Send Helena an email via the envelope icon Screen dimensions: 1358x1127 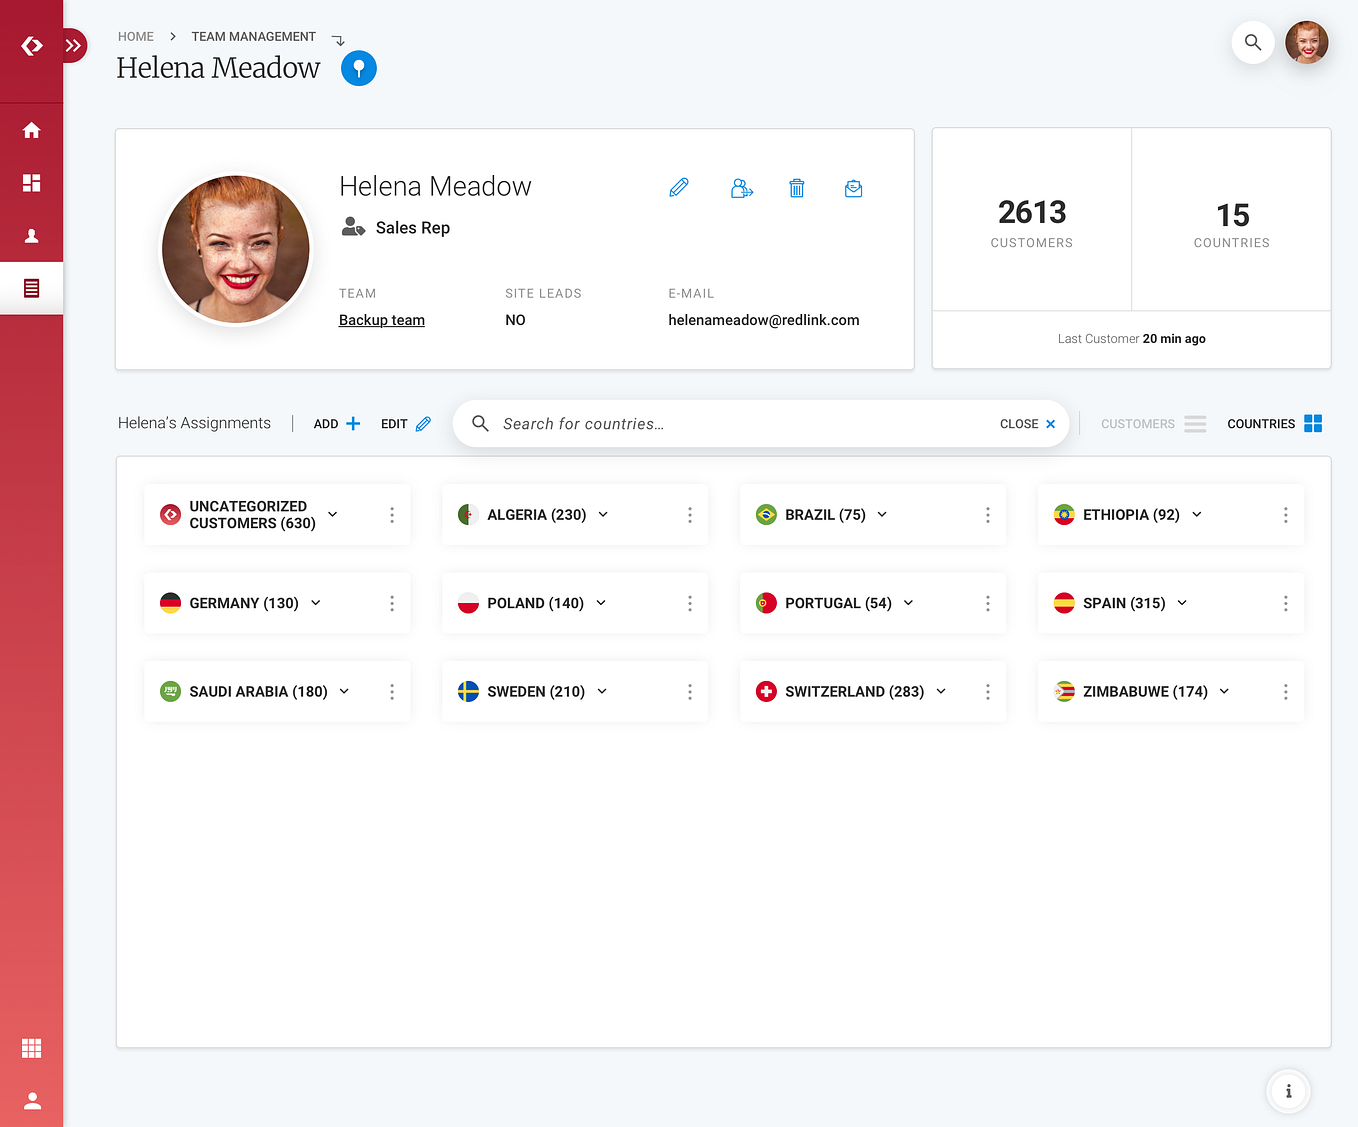(x=853, y=188)
